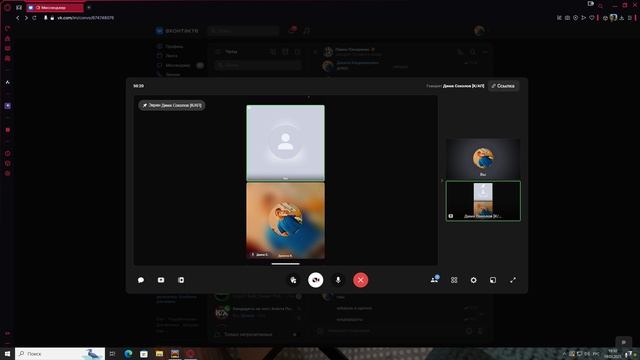
Task: Open a new browser tab
Action: 89,7
